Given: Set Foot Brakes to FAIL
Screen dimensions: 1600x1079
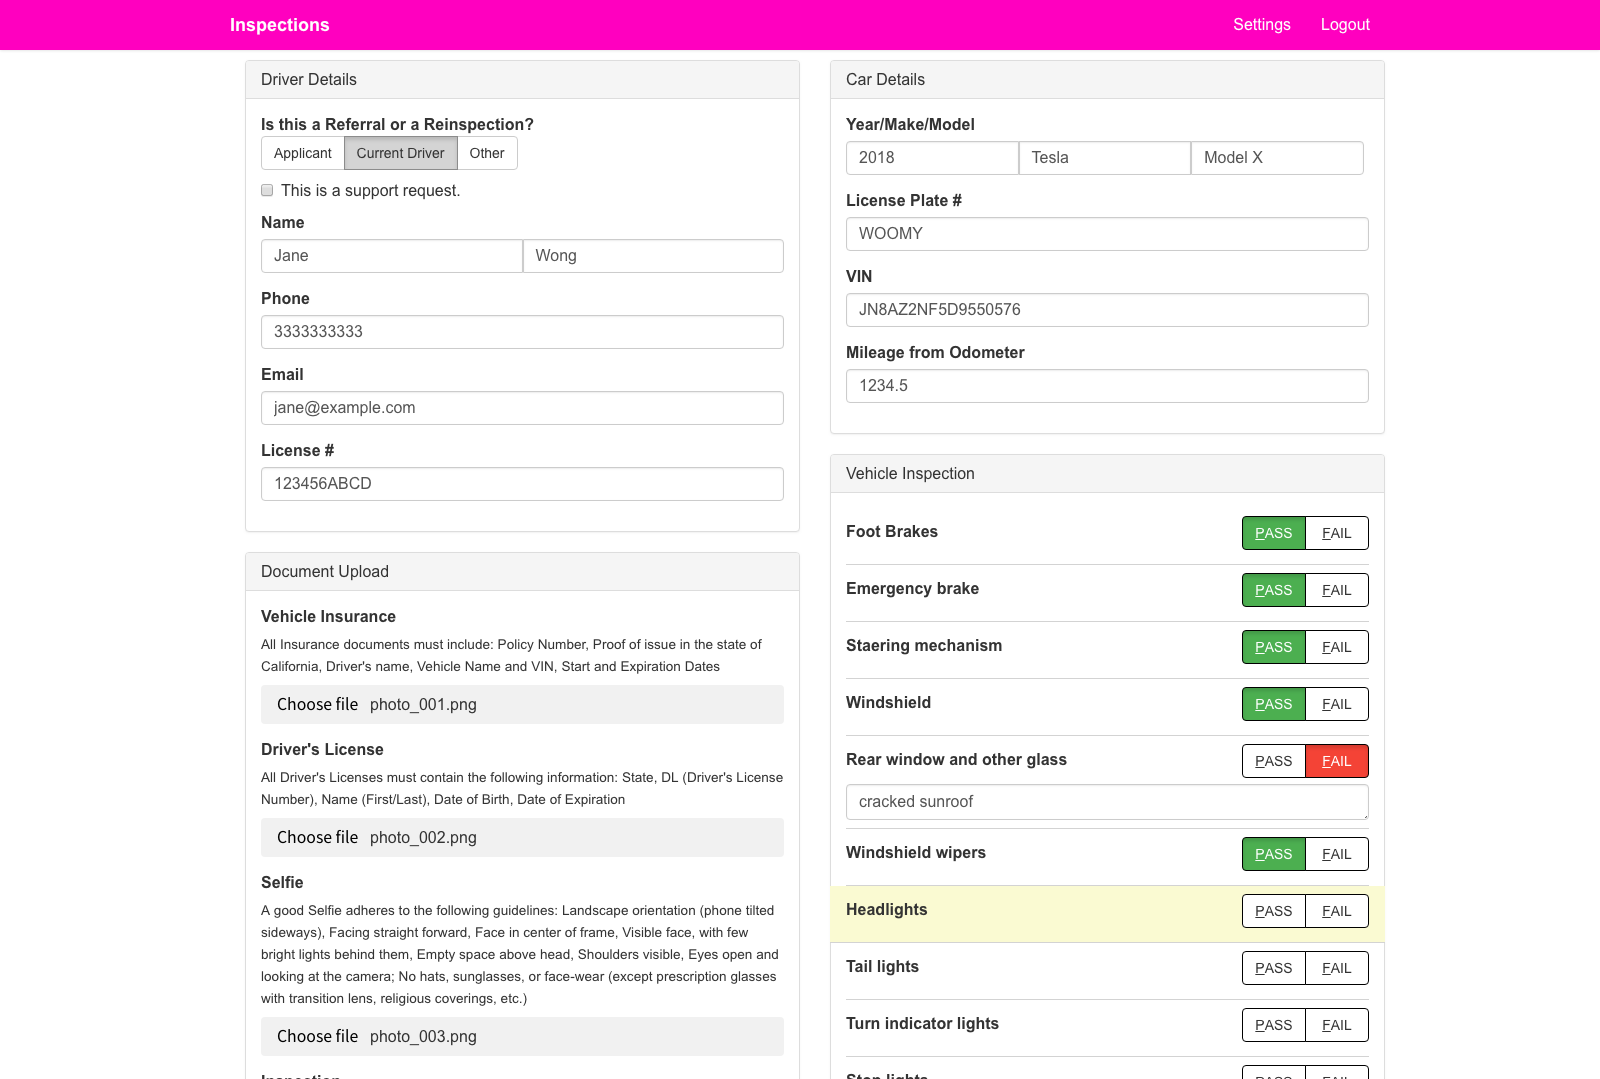Looking at the screenshot, I should (x=1336, y=533).
